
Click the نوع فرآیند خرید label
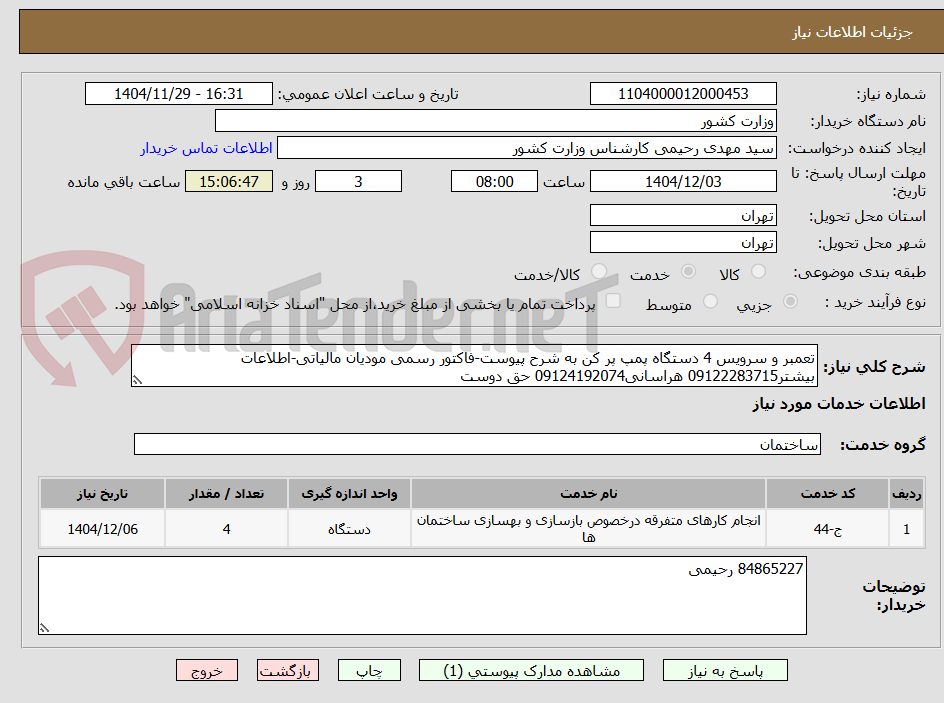[x=876, y=302]
